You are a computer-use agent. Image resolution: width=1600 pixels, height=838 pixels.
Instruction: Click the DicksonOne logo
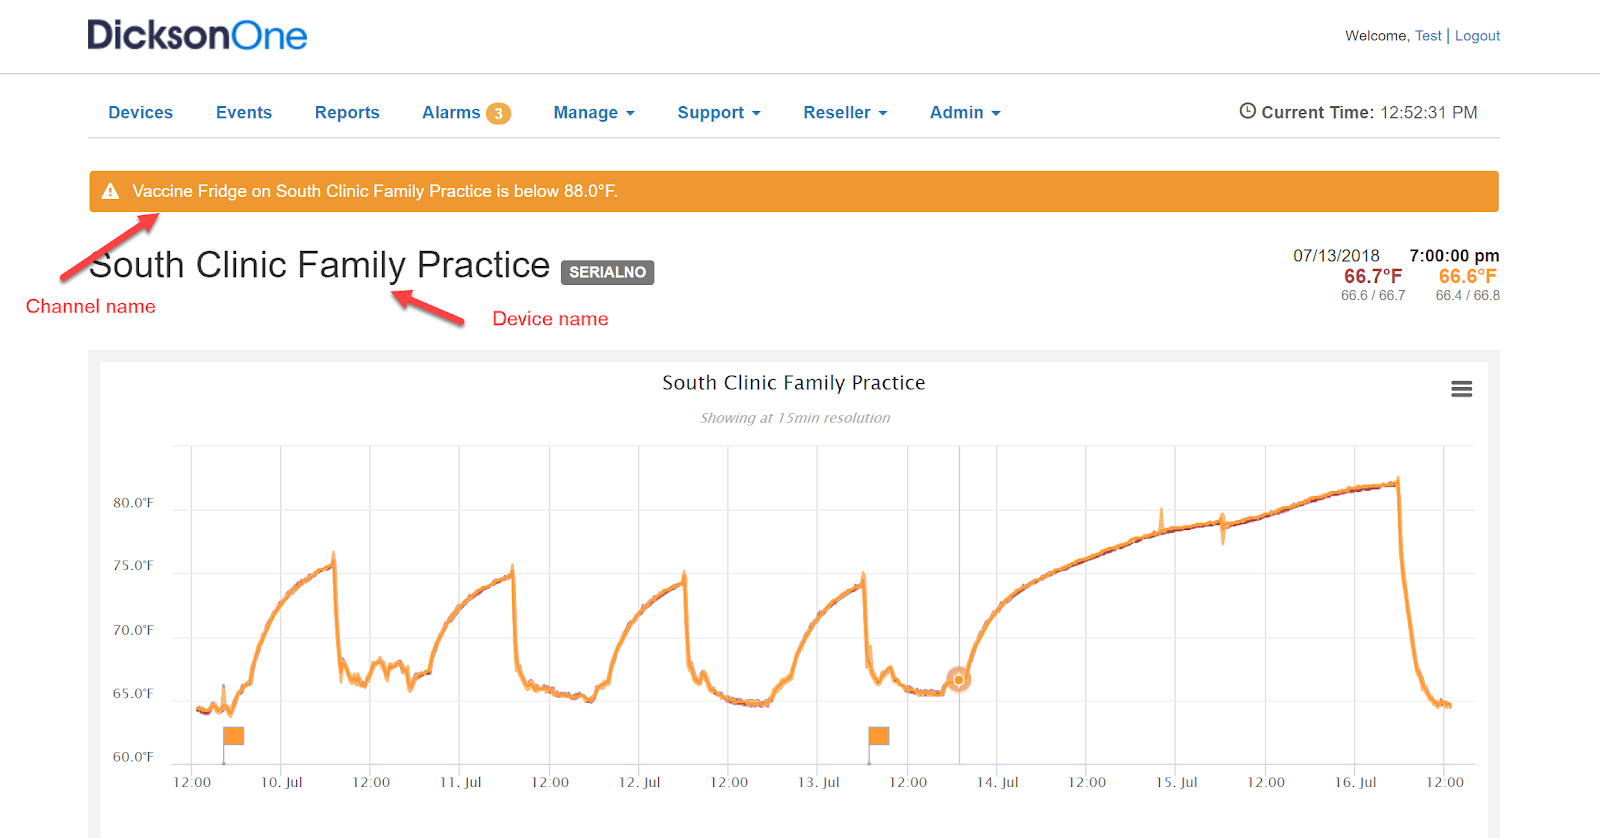[x=197, y=36]
